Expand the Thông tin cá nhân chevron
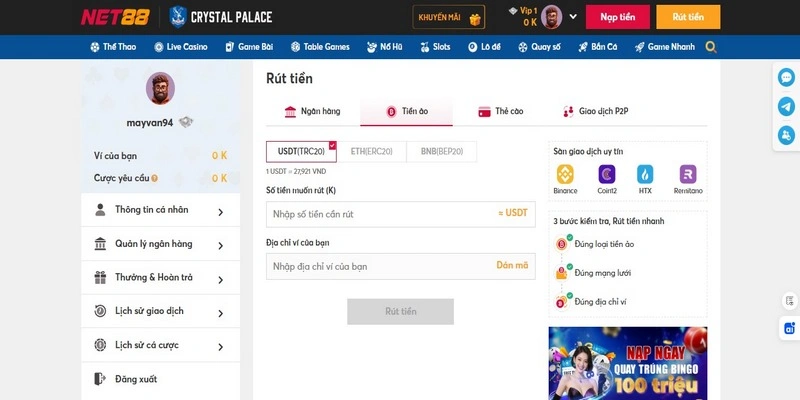 [220, 212]
